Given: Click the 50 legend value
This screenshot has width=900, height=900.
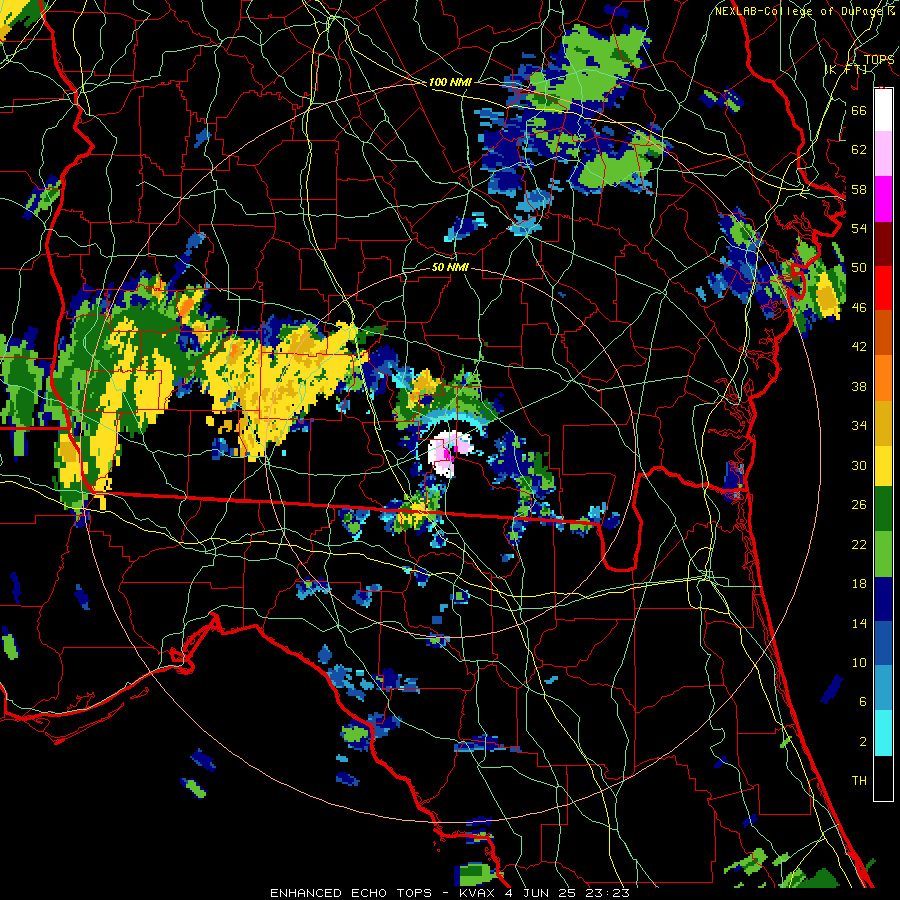Looking at the screenshot, I should pos(859,268).
